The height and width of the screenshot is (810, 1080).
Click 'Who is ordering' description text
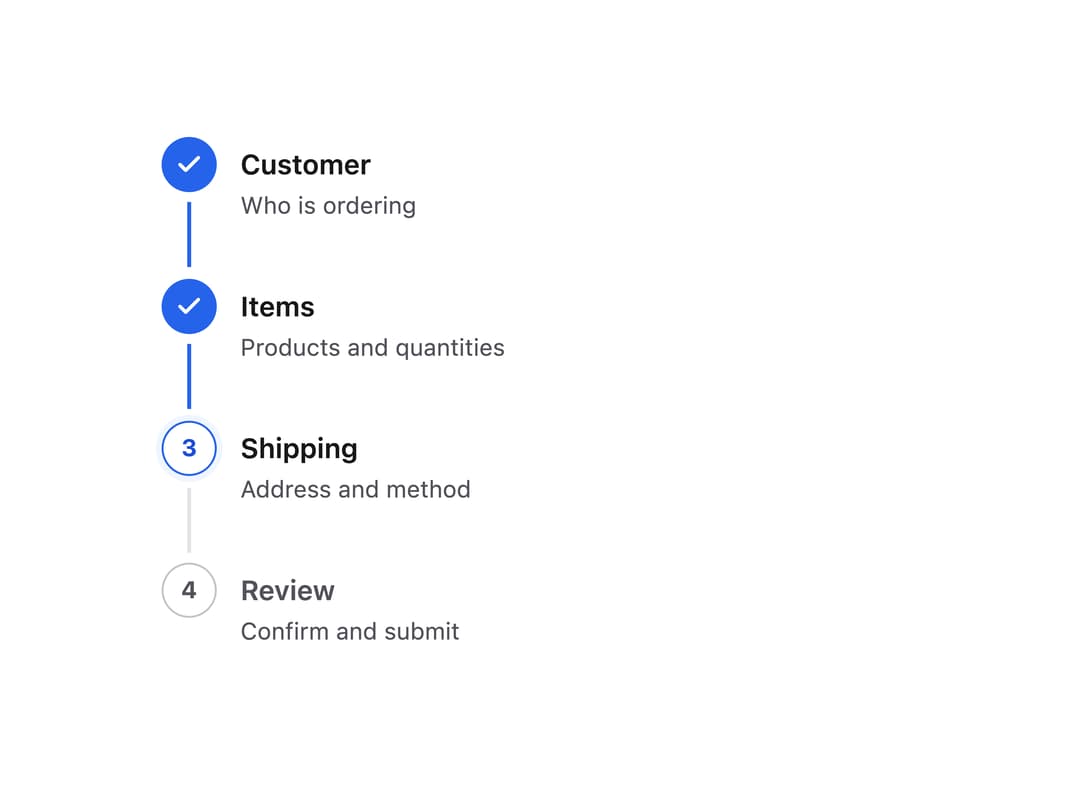329,206
